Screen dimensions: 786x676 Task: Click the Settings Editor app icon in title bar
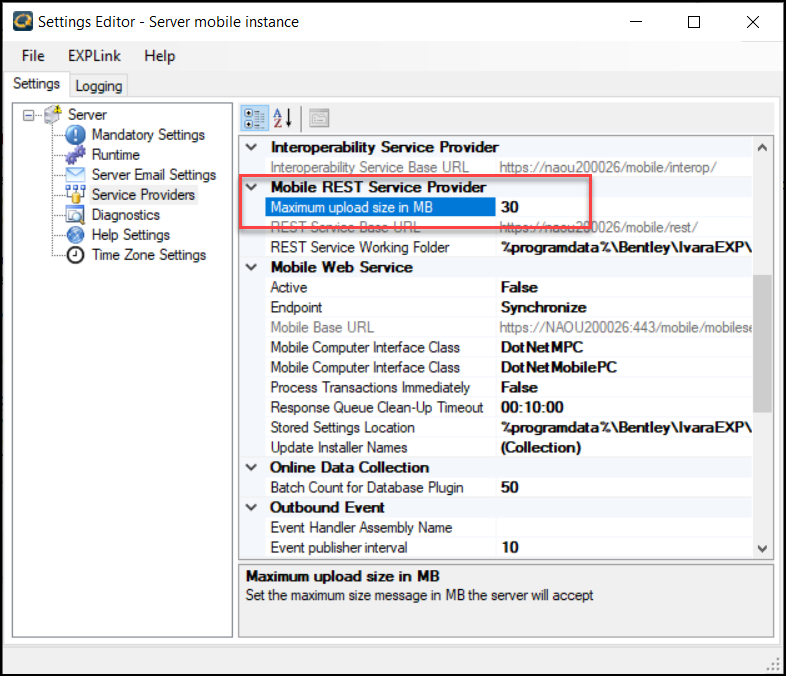click(x=23, y=22)
